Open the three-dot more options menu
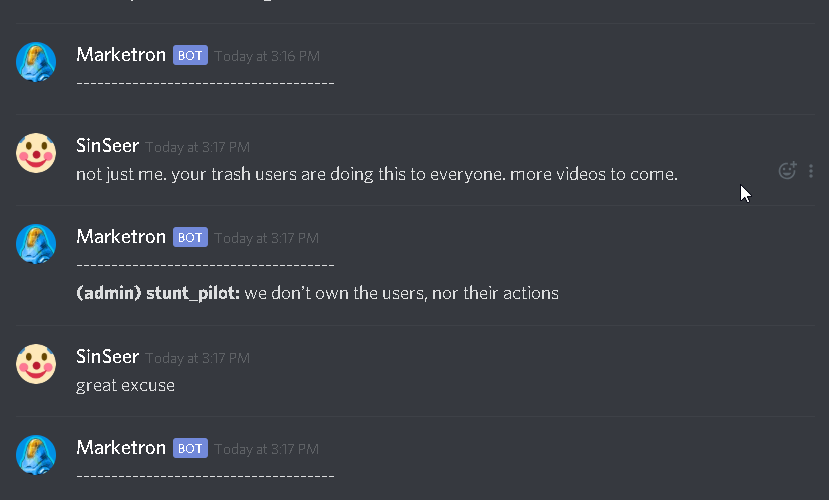Image resolution: width=829 pixels, height=500 pixels. pyautogui.click(x=811, y=171)
